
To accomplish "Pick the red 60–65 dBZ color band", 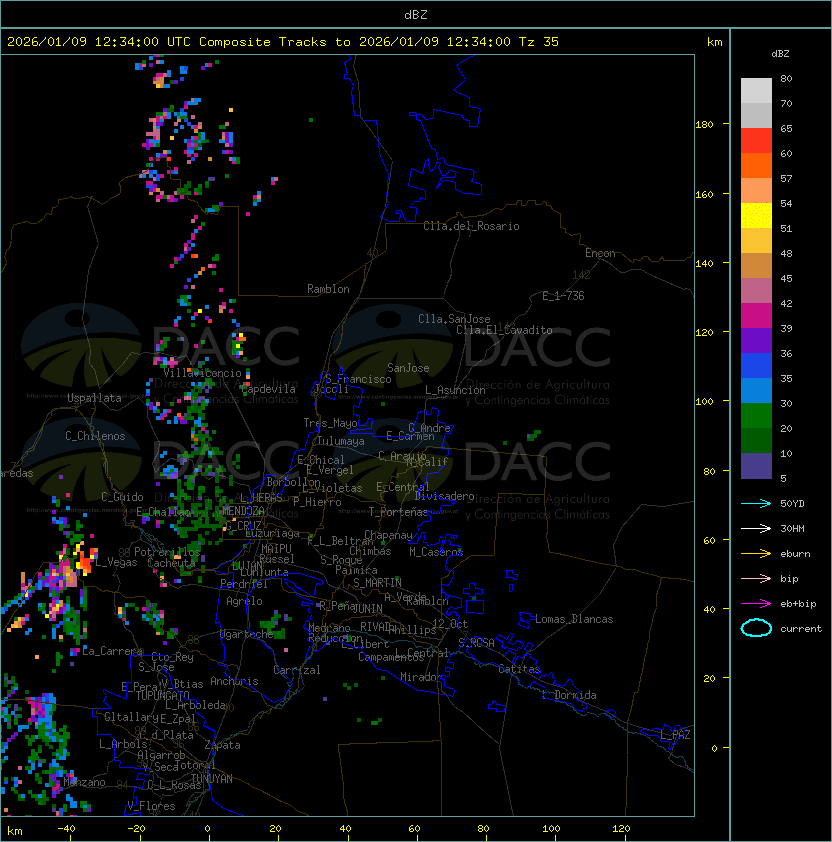I will click(756, 141).
